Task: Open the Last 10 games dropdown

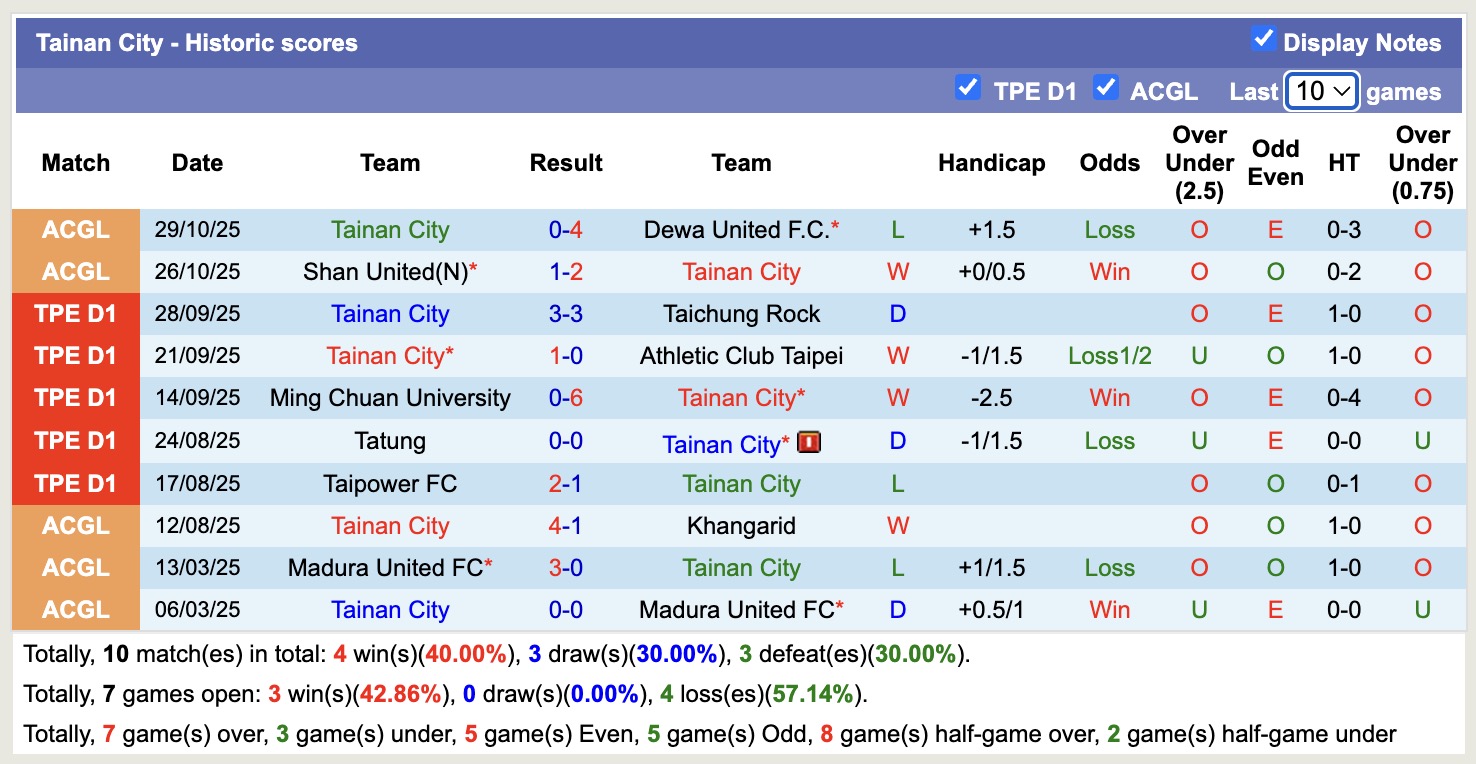Action: point(1321,91)
